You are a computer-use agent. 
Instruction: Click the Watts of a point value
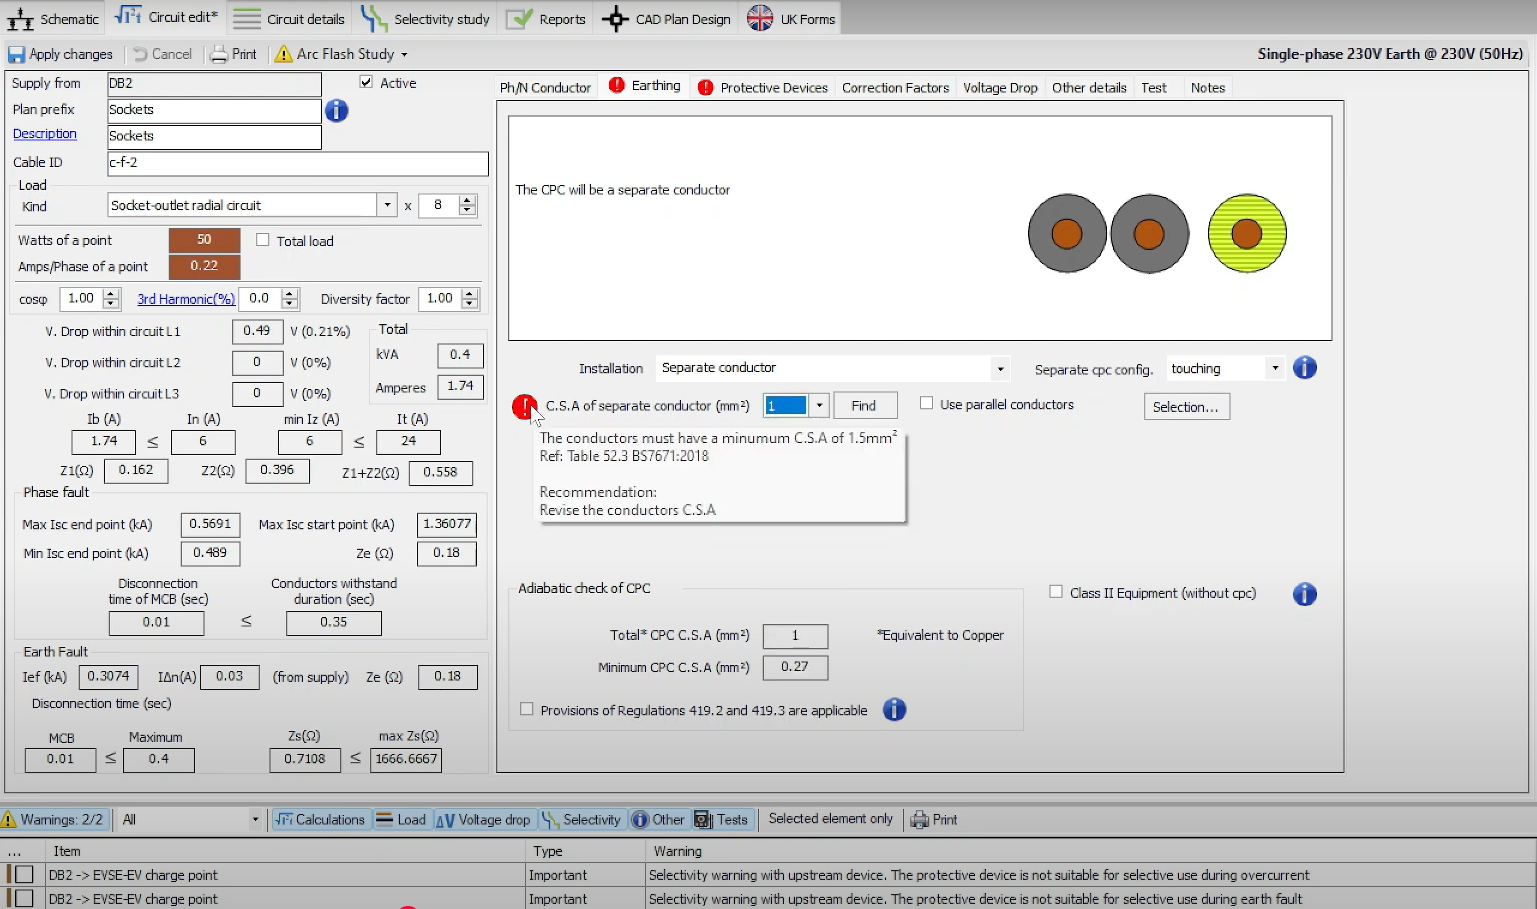204,240
